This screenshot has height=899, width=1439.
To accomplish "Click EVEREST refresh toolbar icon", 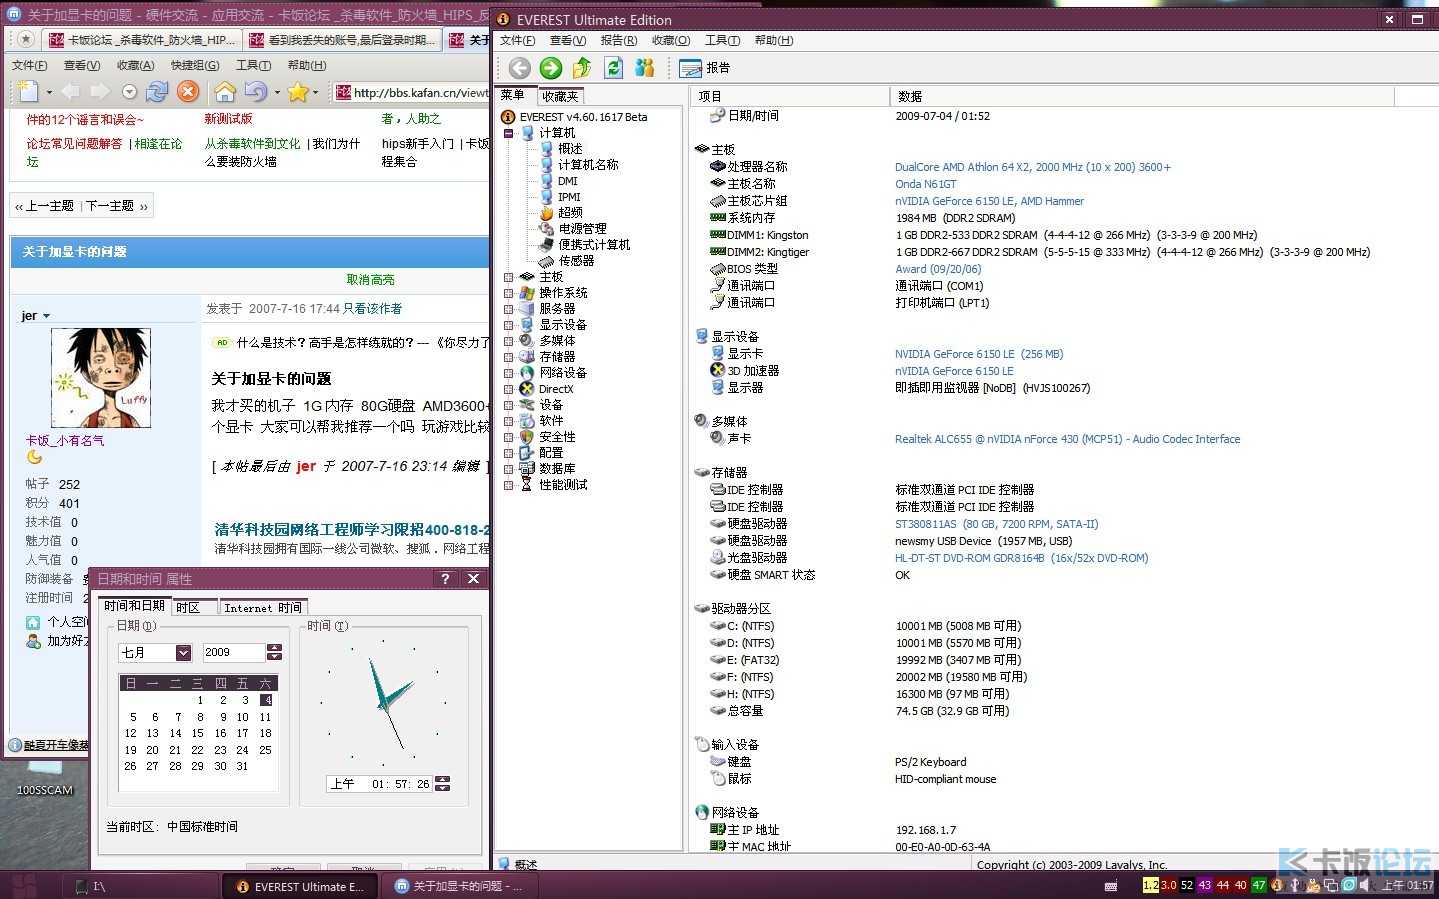I will click(x=614, y=68).
